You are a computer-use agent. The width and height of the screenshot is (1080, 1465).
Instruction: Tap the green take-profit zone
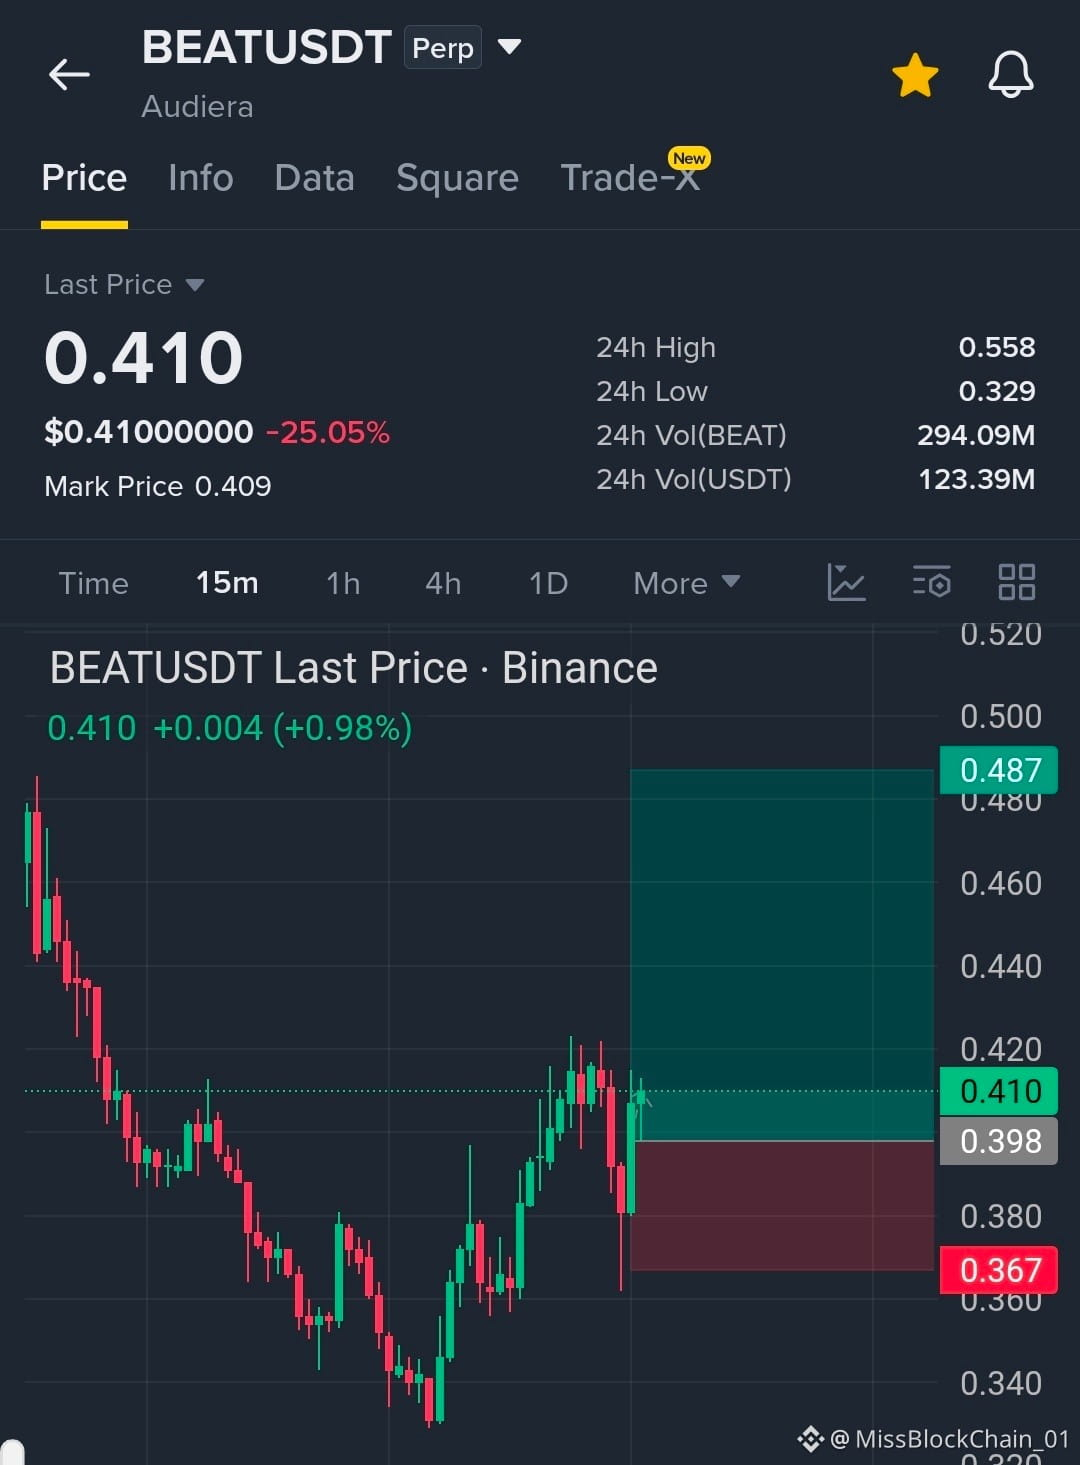pos(782,955)
